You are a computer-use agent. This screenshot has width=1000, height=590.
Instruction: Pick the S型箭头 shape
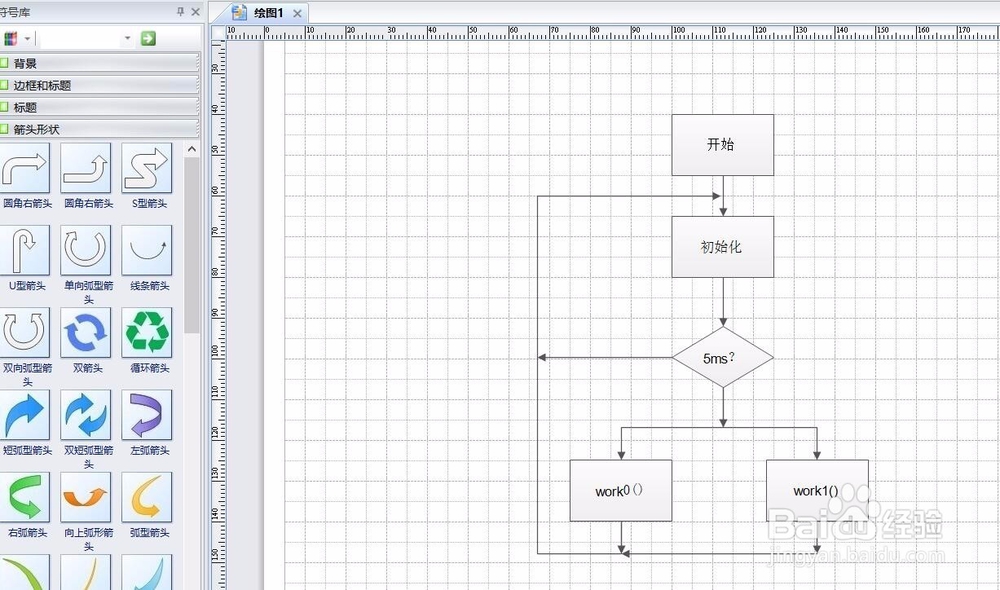147,168
